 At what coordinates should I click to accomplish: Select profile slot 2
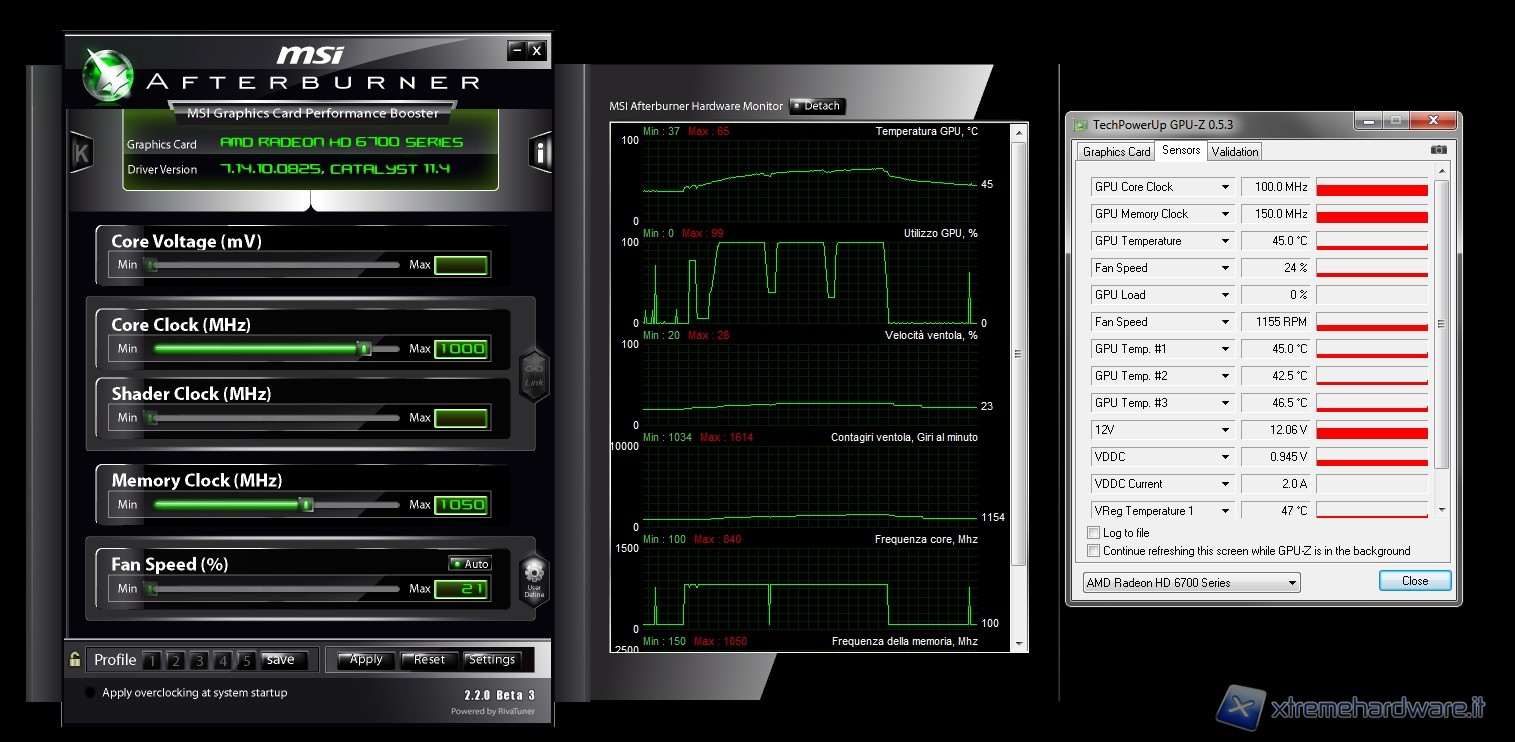pos(175,660)
